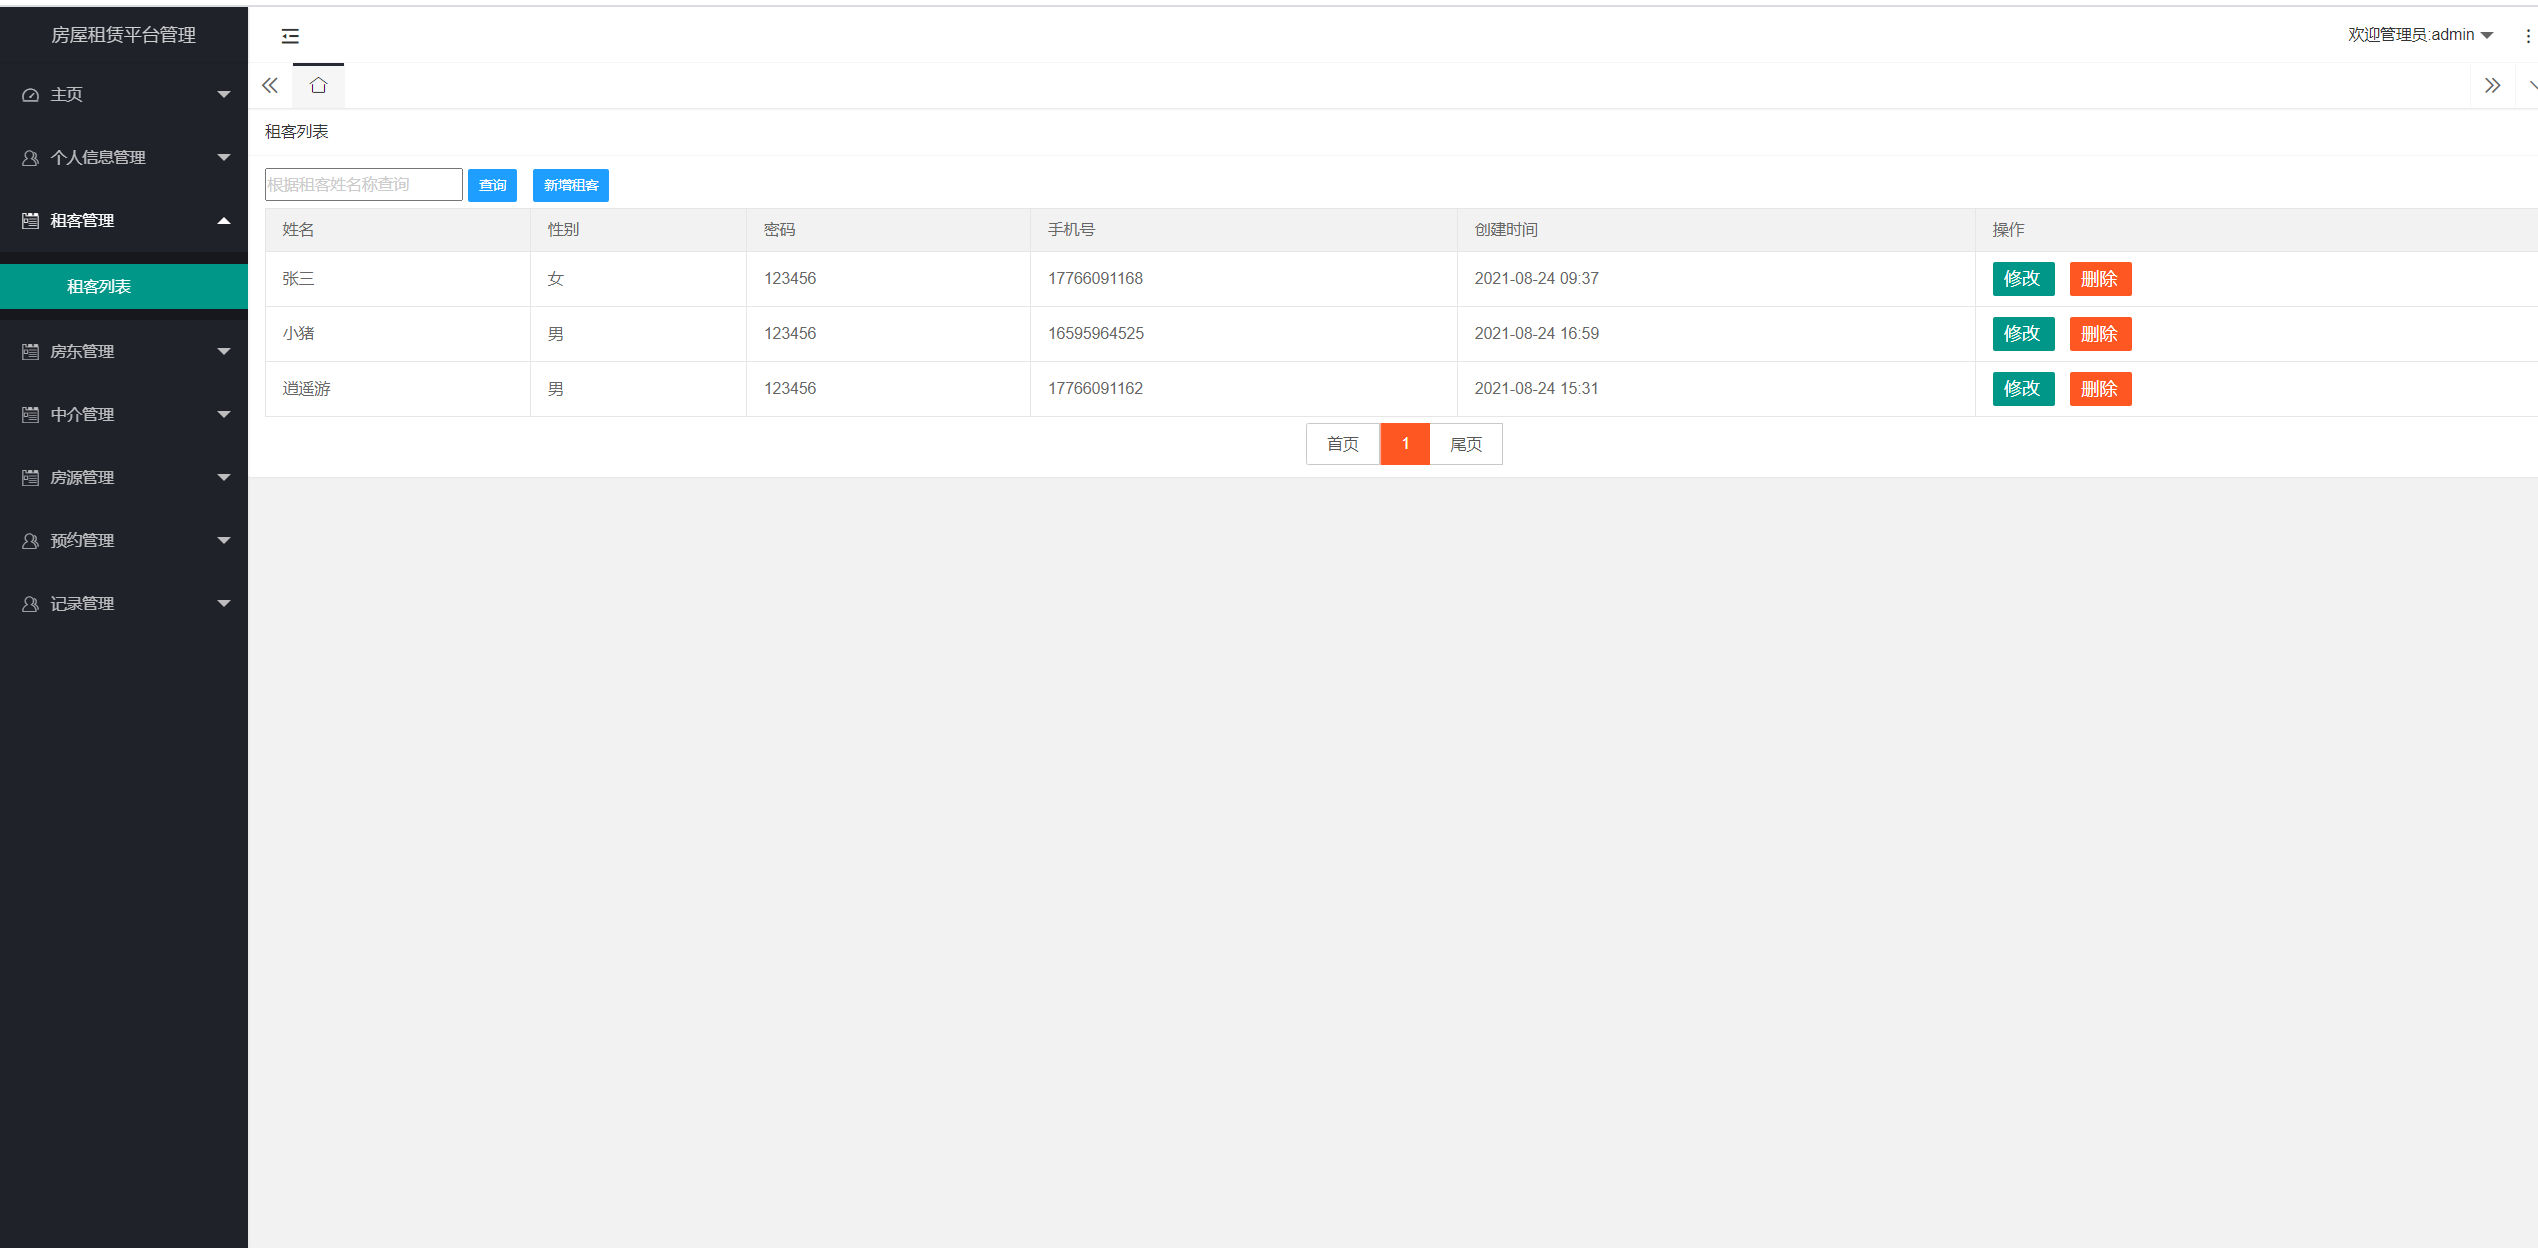Open the home tab icon

coord(318,86)
